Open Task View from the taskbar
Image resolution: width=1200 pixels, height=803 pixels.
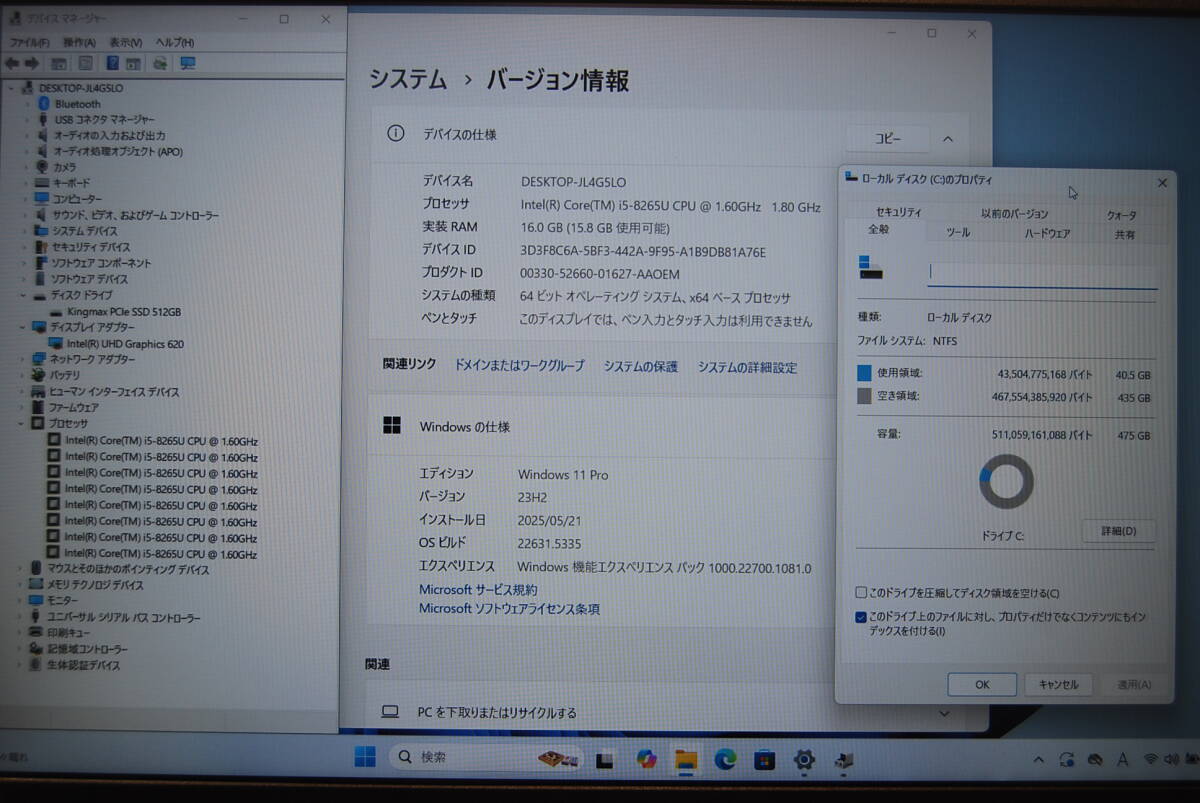(x=605, y=760)
